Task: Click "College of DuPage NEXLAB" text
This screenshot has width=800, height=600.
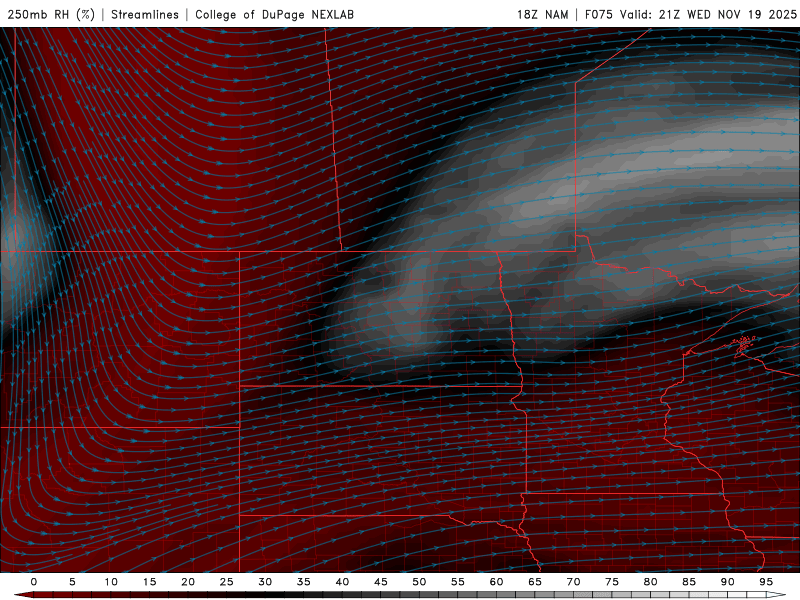Action: tap(274, 14)
